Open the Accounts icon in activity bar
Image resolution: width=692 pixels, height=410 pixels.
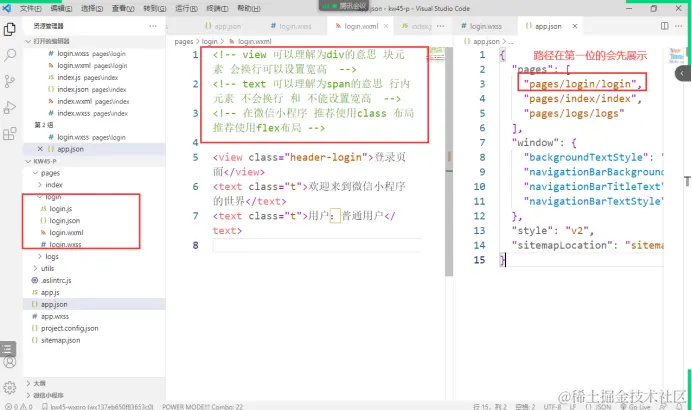click(x=10, y=362)
